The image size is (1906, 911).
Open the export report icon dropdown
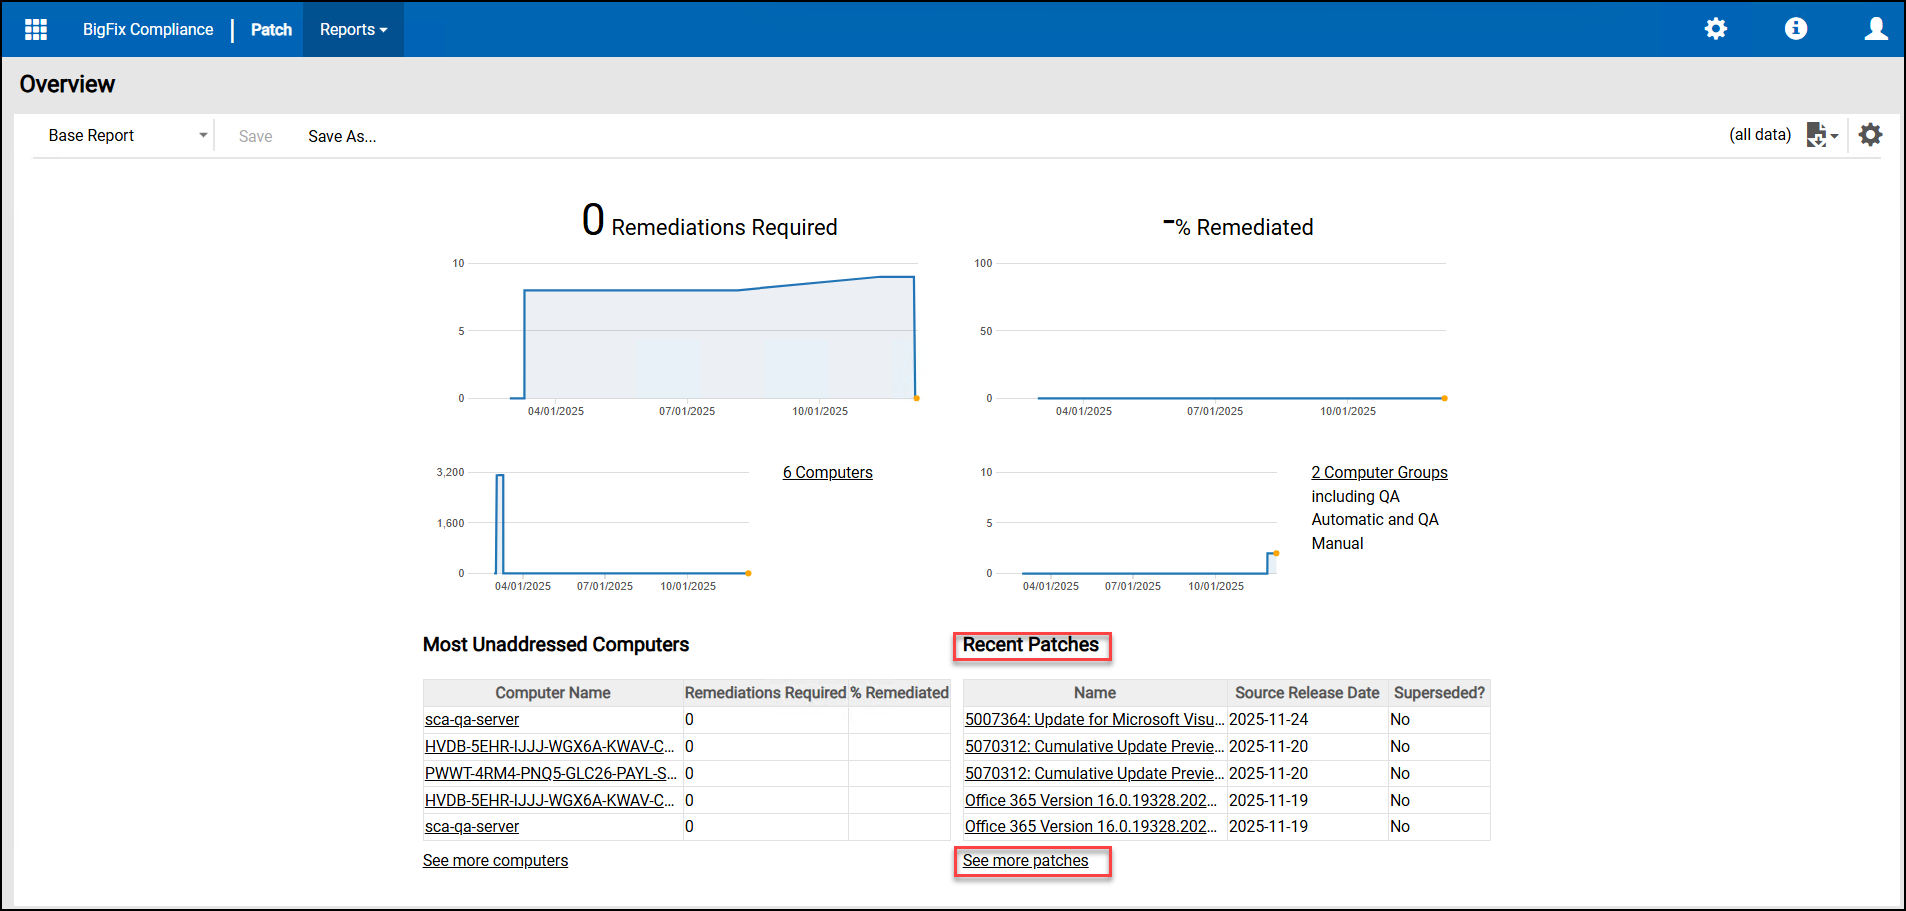[x=1821, y=135]
